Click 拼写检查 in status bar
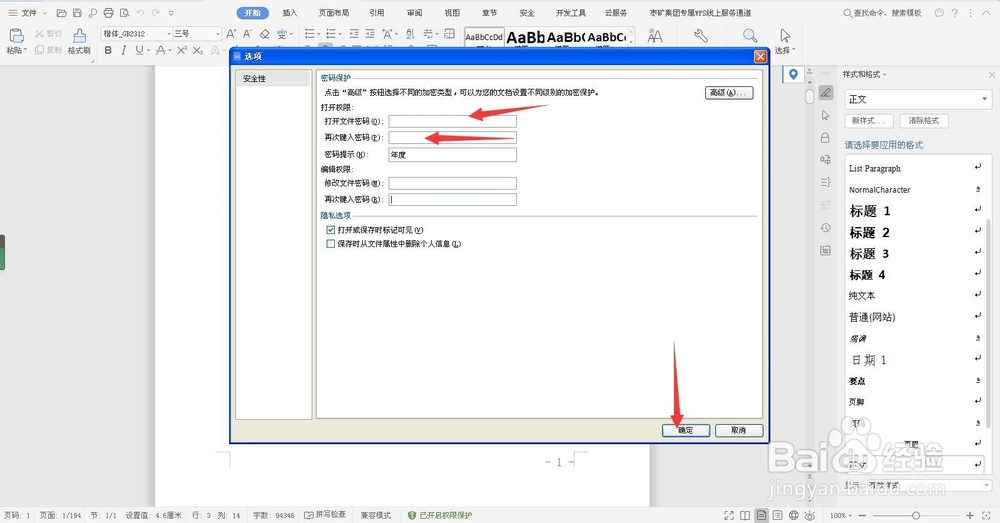The width and height of the screenshot is (1000, 523). click(325, 515)
